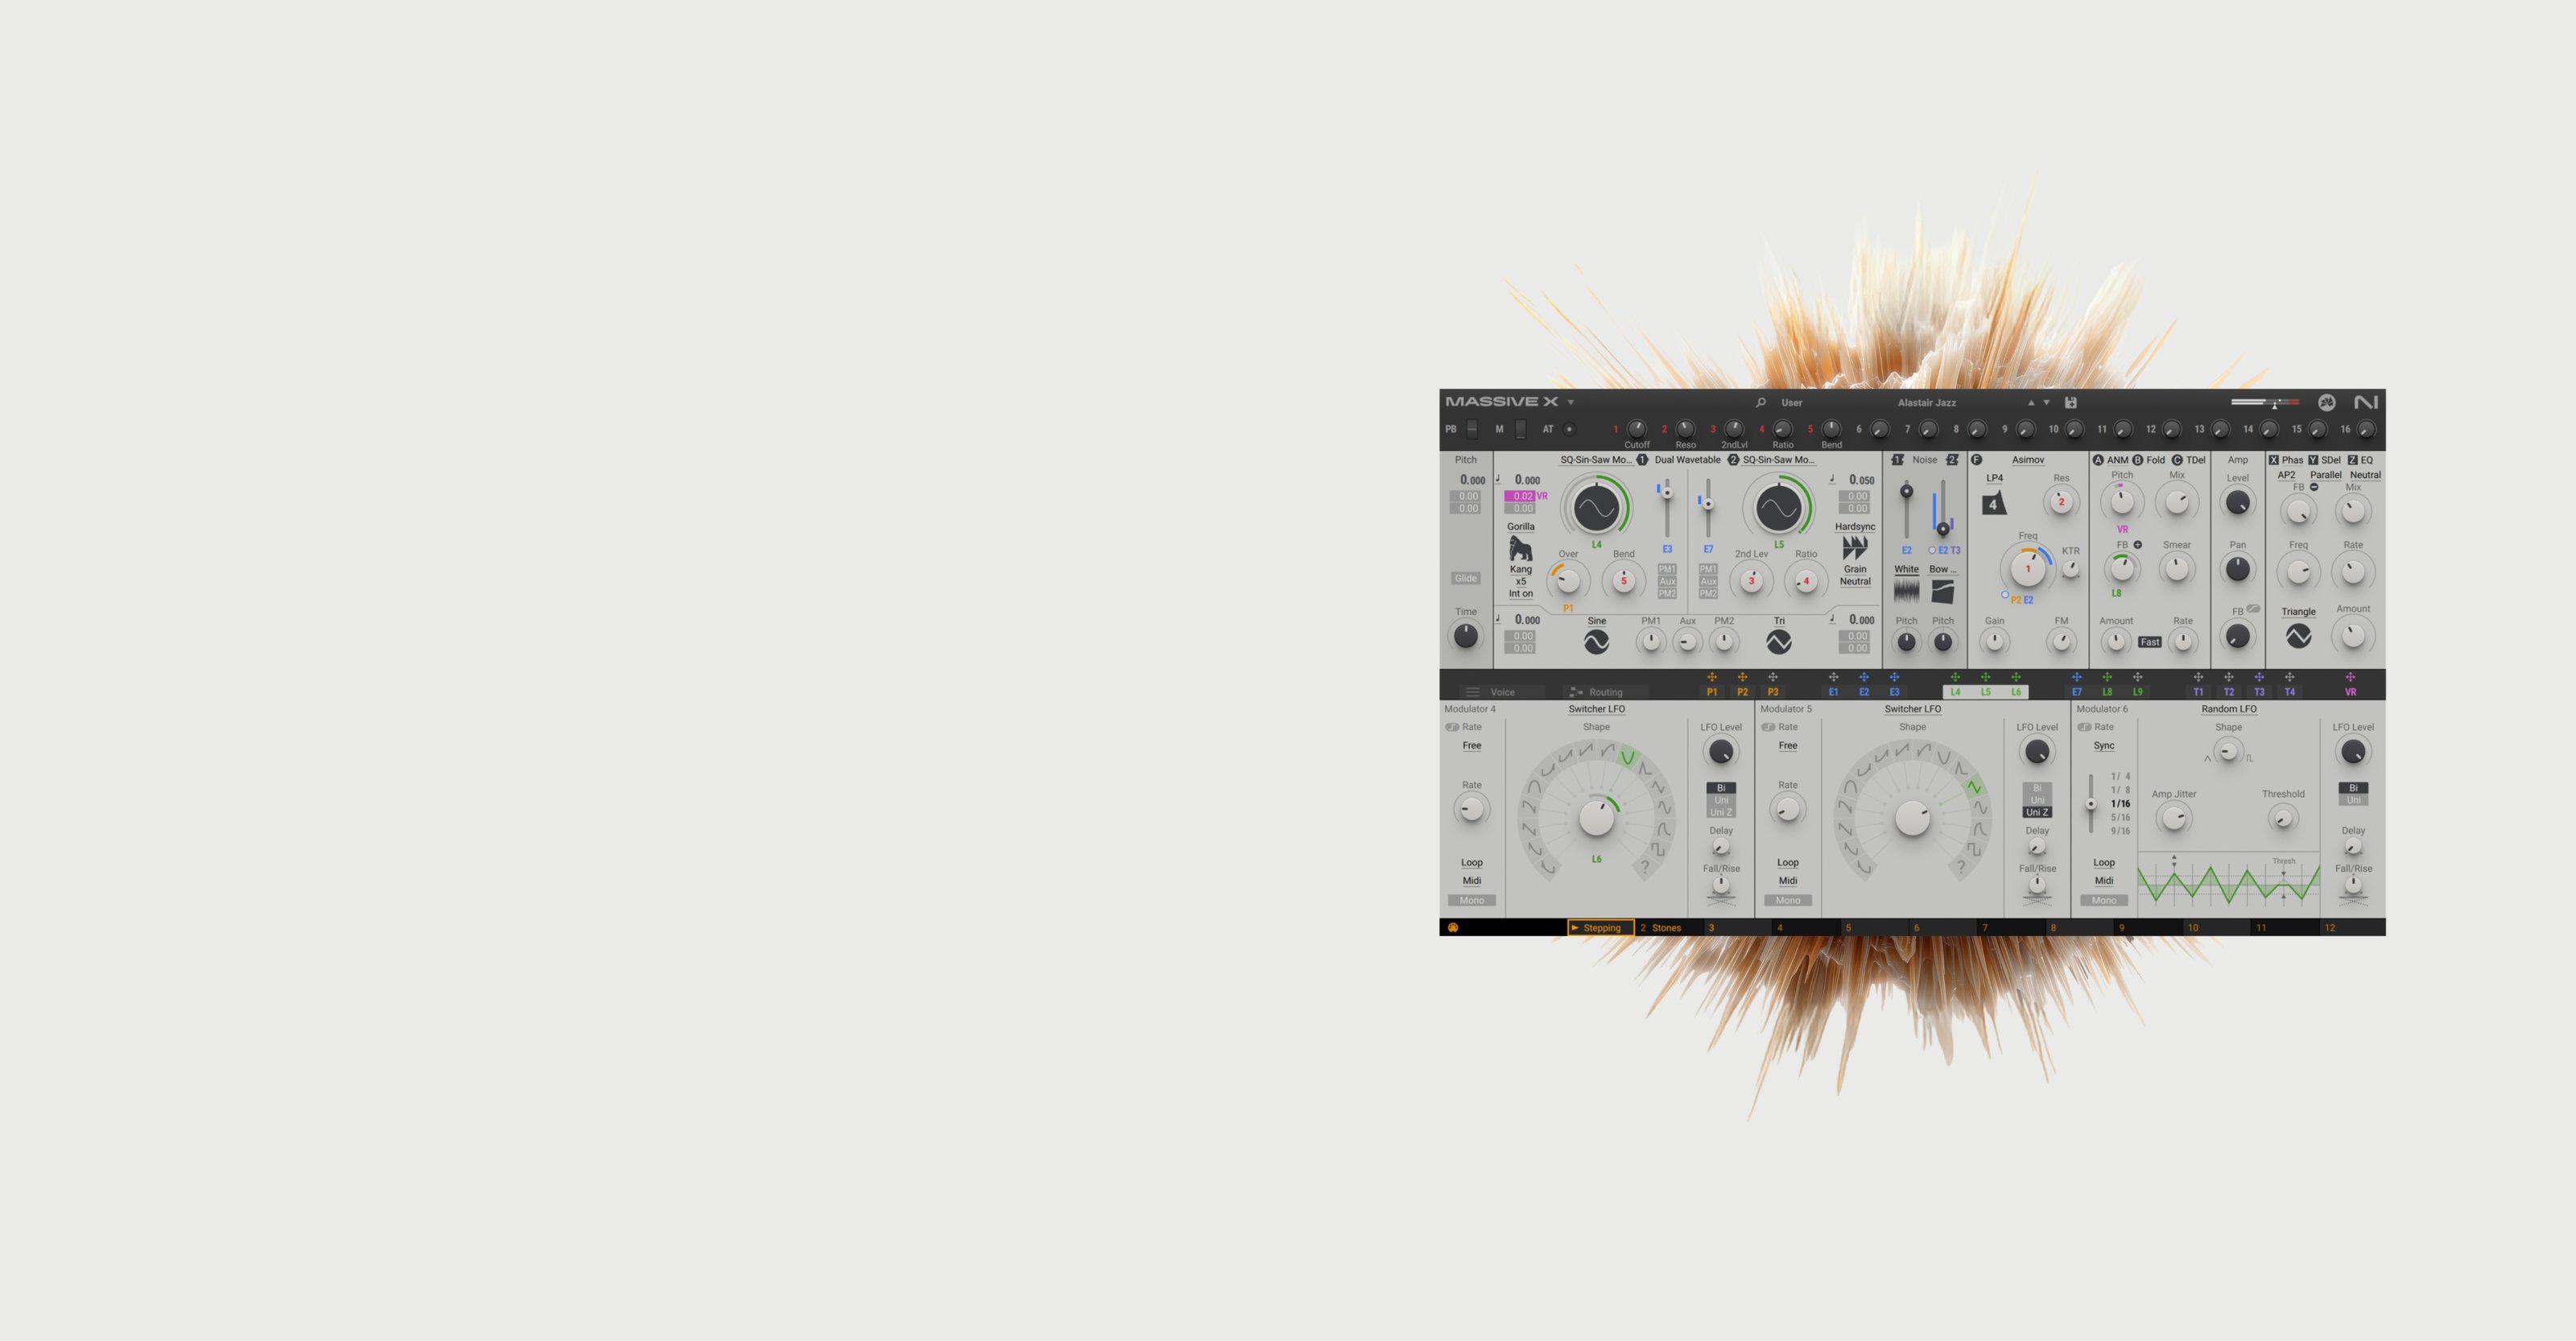Click the Sine waveform icon
Viewport: 2576px width, 1341px height.
click(1596, 642)
